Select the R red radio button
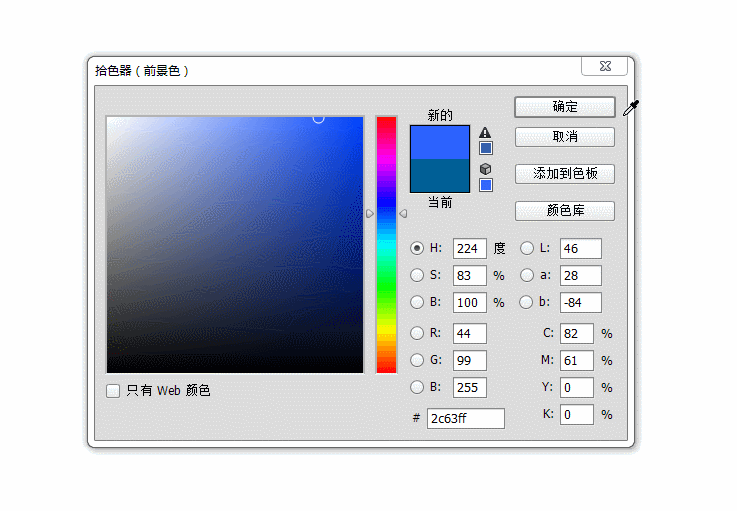This screenshot has height=511, width=737. pos(417,333)
